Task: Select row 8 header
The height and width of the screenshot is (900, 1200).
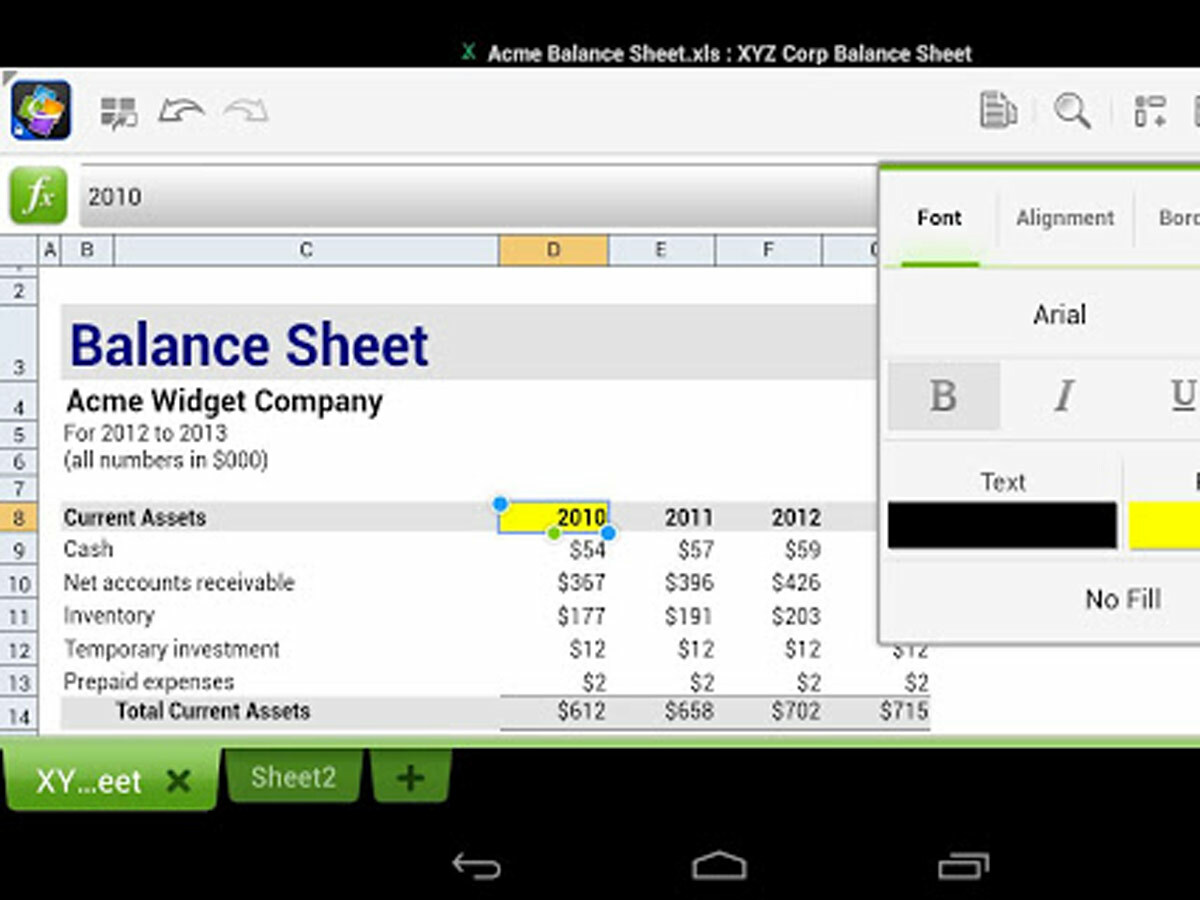Action: [19, 518]
